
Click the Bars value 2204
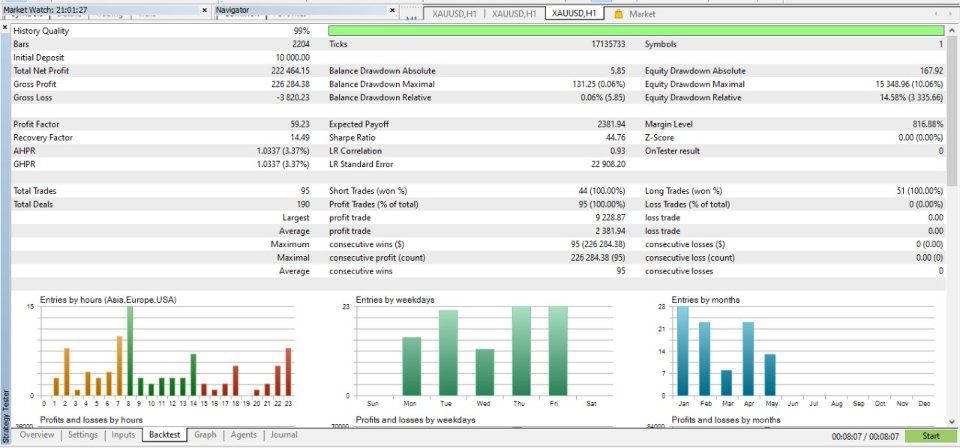(301, 44)
